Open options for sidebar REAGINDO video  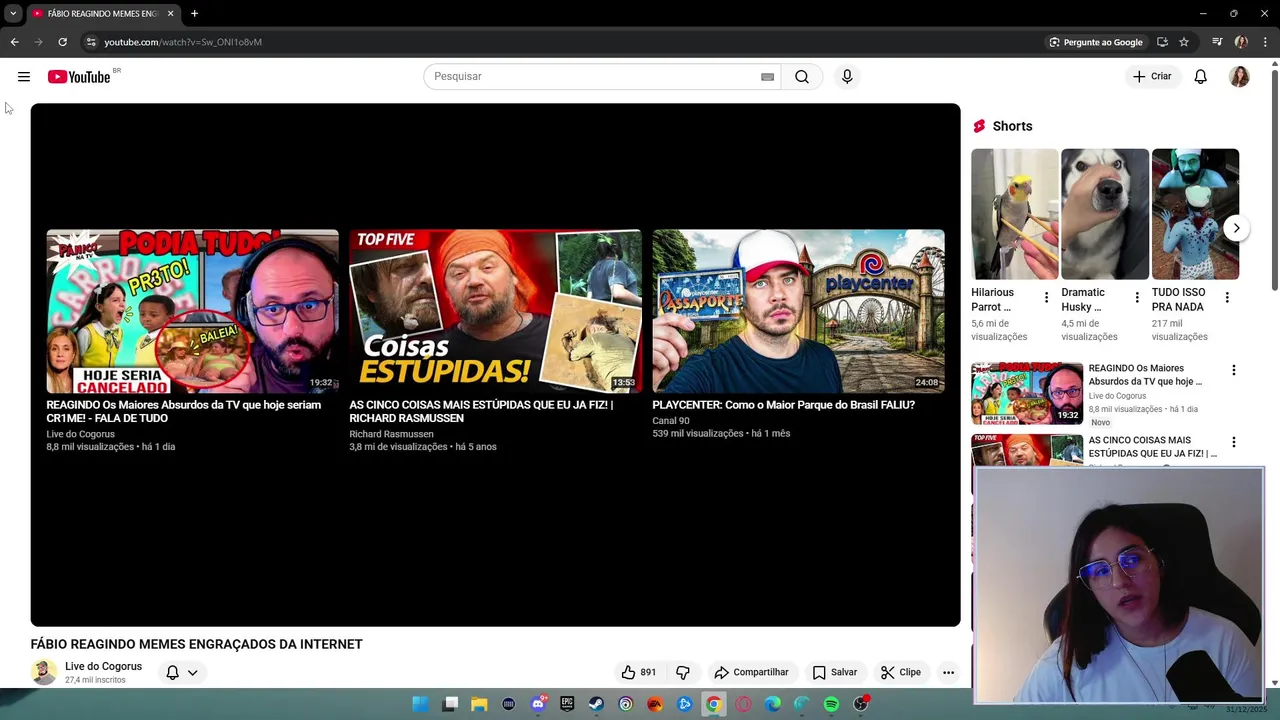(1233, 370)
